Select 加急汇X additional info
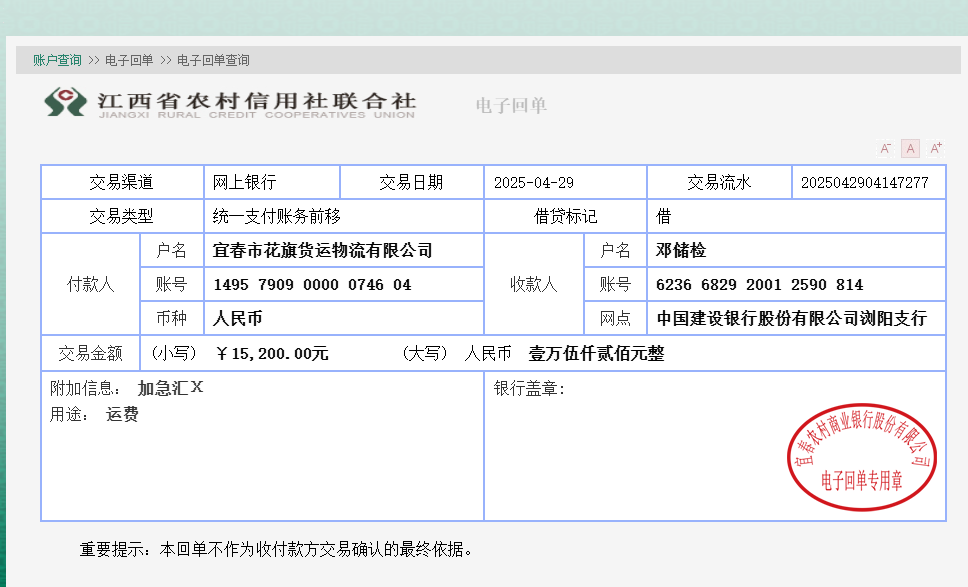Screen dimensions: 968x587 pos(170,388)
